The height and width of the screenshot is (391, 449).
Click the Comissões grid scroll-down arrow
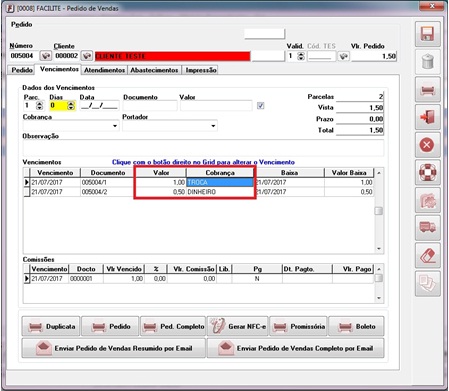[379, 298]
